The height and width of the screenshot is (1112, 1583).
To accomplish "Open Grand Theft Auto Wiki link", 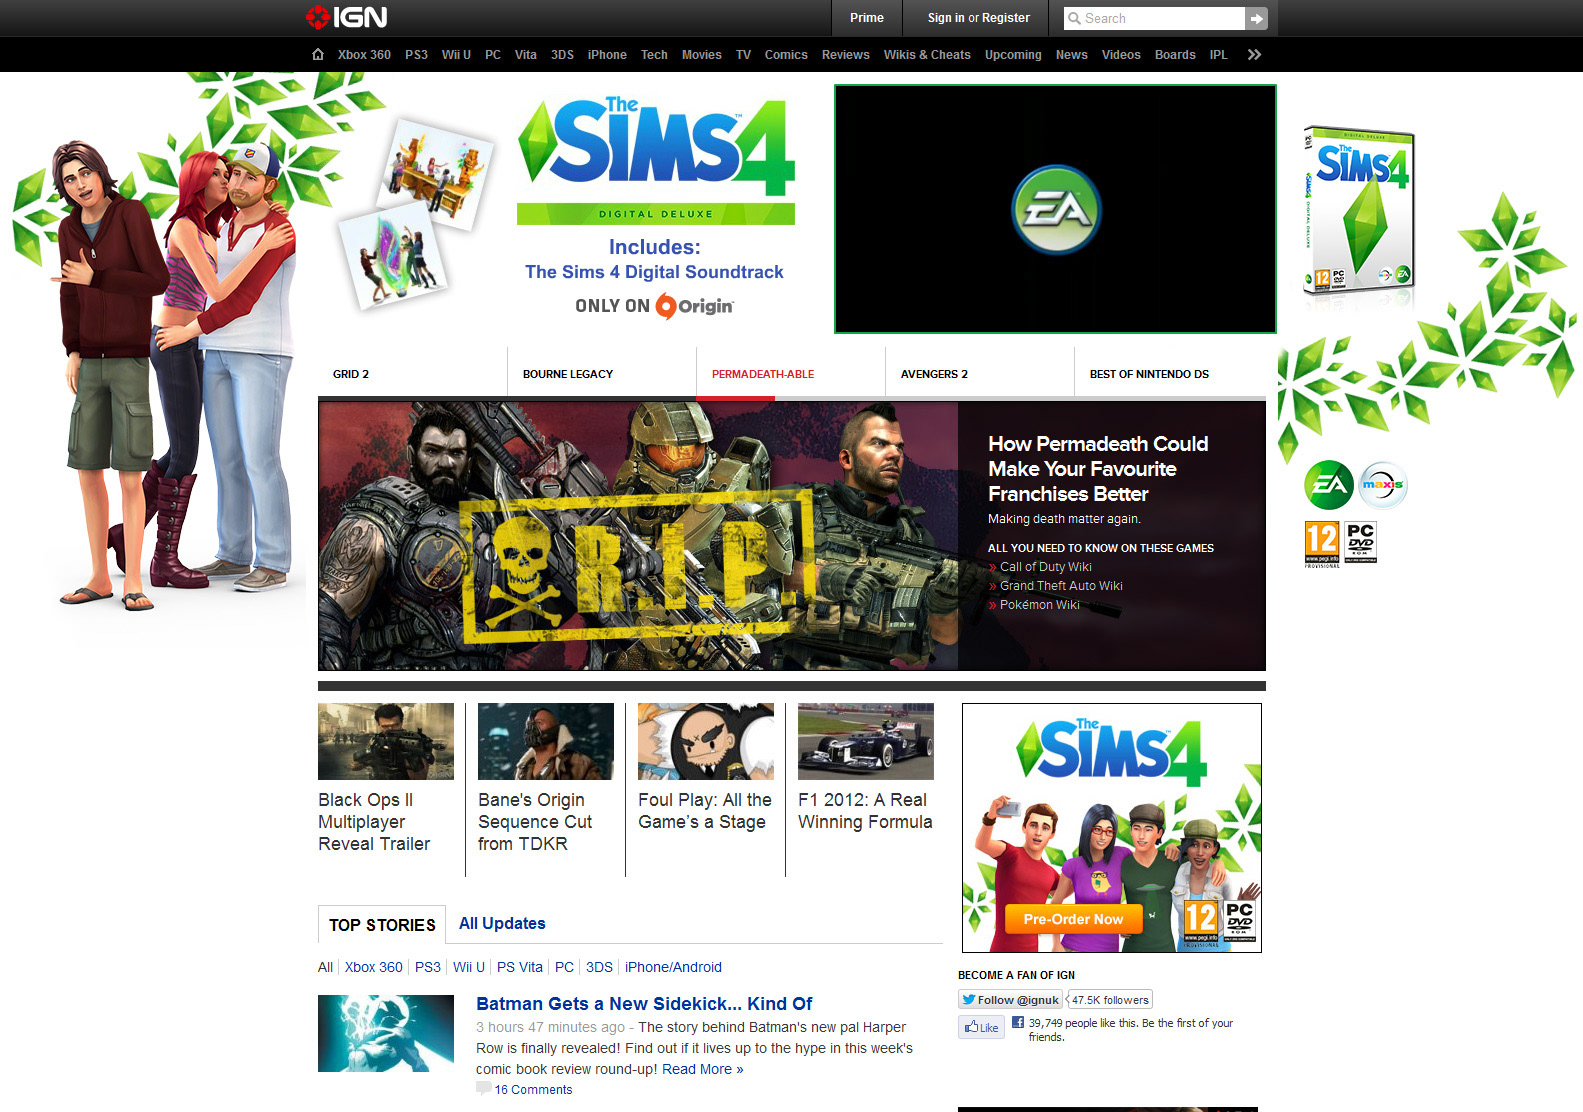I will 1061,586.
